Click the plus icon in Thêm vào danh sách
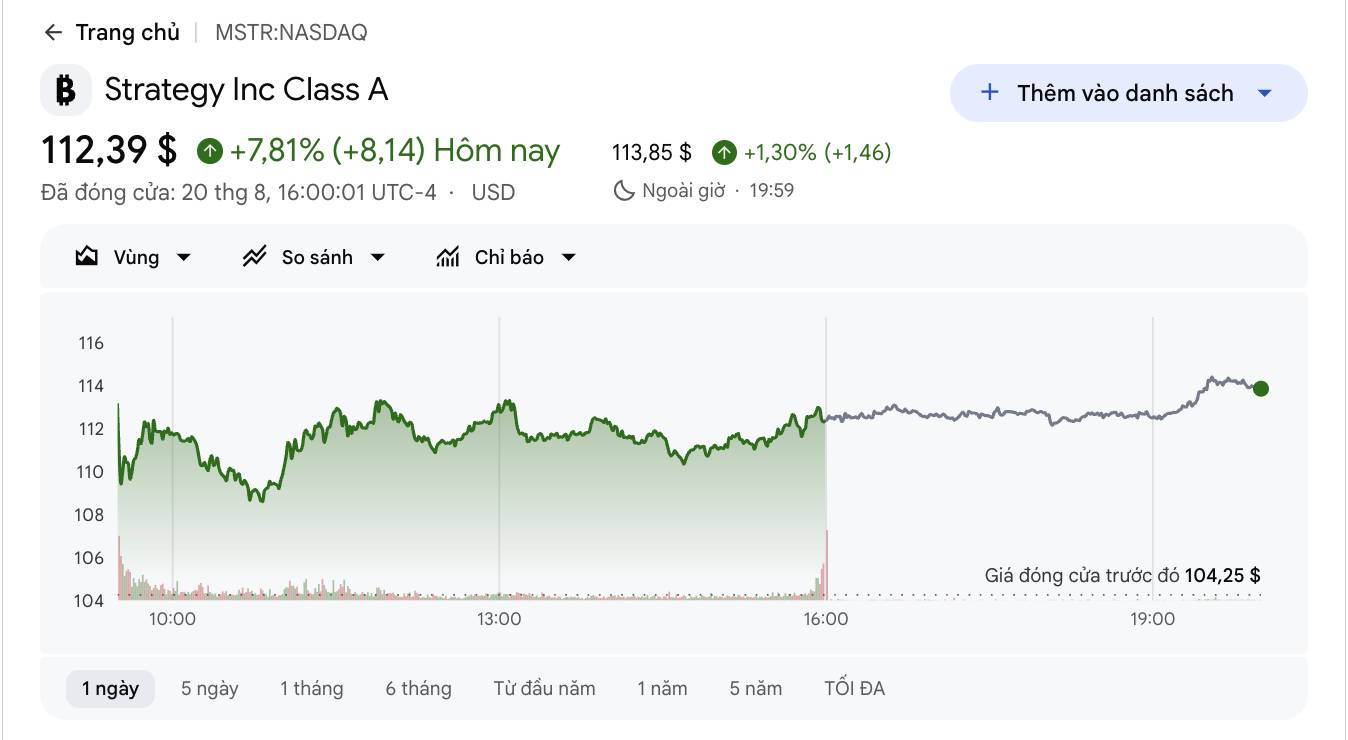The height and width of the screenshot is (740, 1348). coord(990,92)
